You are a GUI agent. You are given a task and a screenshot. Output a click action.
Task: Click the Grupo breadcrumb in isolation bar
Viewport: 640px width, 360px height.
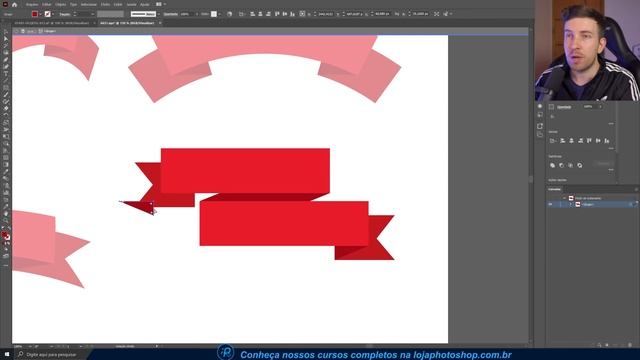pos(49,31)
